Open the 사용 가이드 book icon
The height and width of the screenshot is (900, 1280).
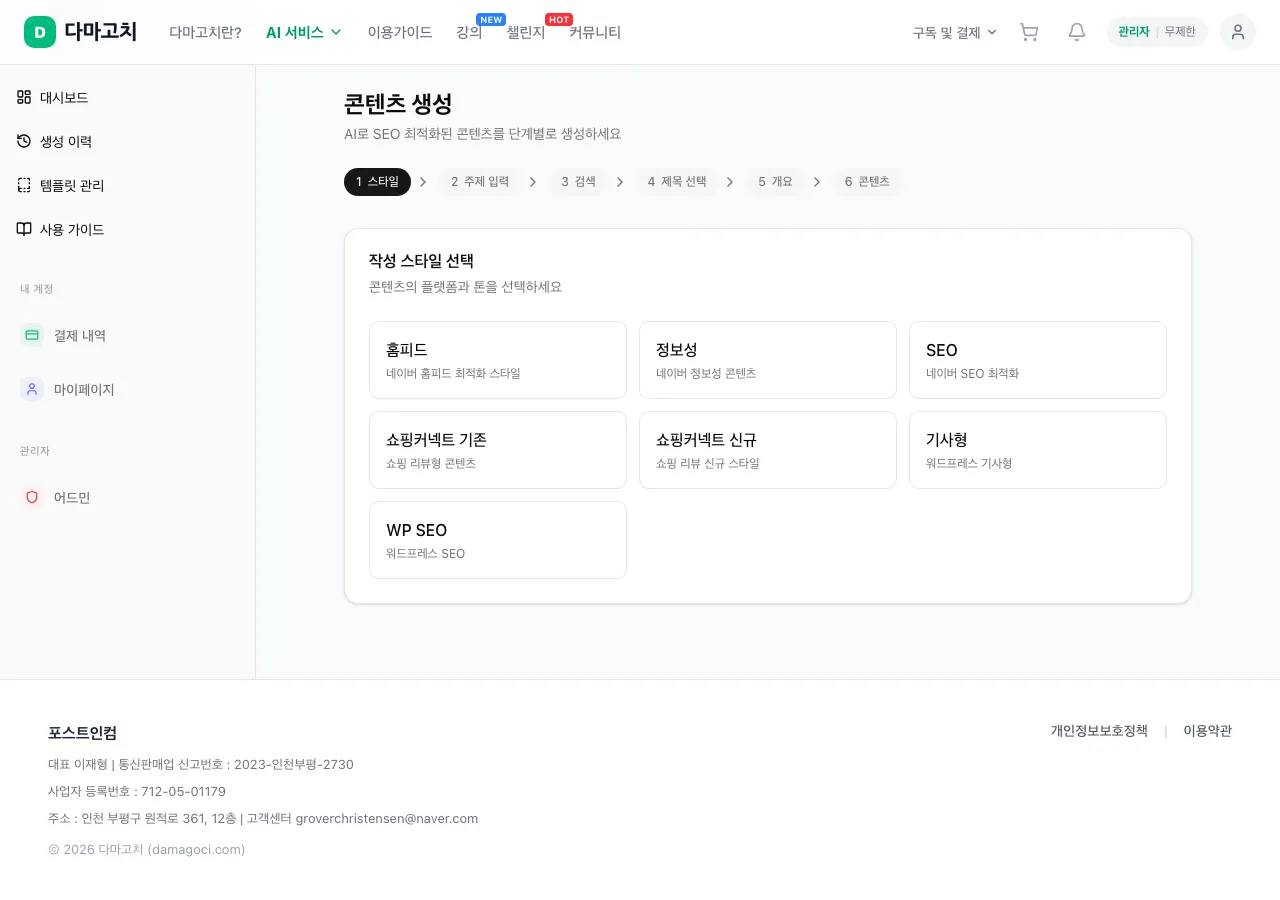24,229
